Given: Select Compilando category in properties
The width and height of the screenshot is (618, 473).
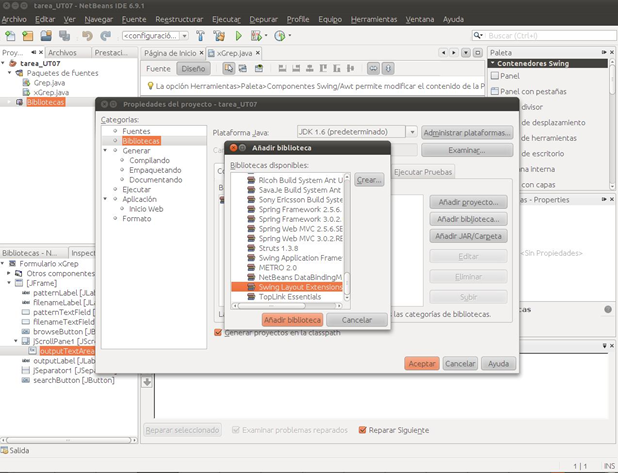Looking at the screenshot, I should click(x=149, y=160).
